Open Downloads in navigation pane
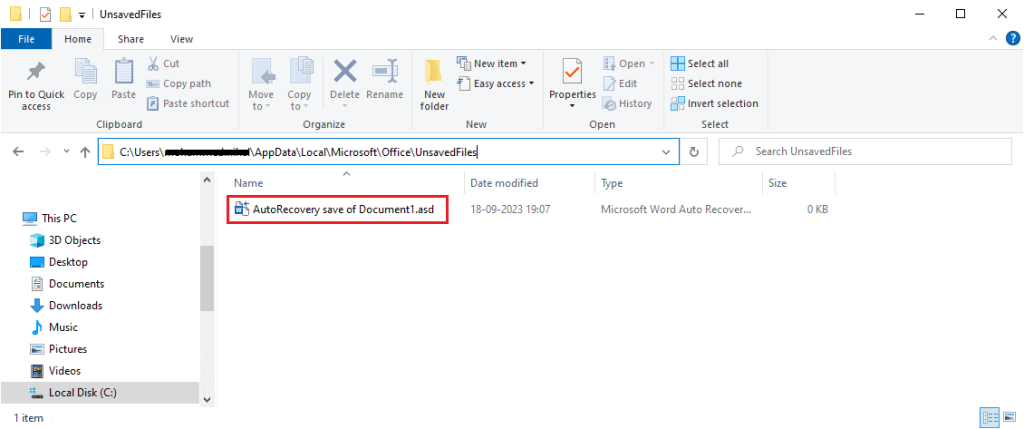1024x429 pixels. [x=67, y=306]
